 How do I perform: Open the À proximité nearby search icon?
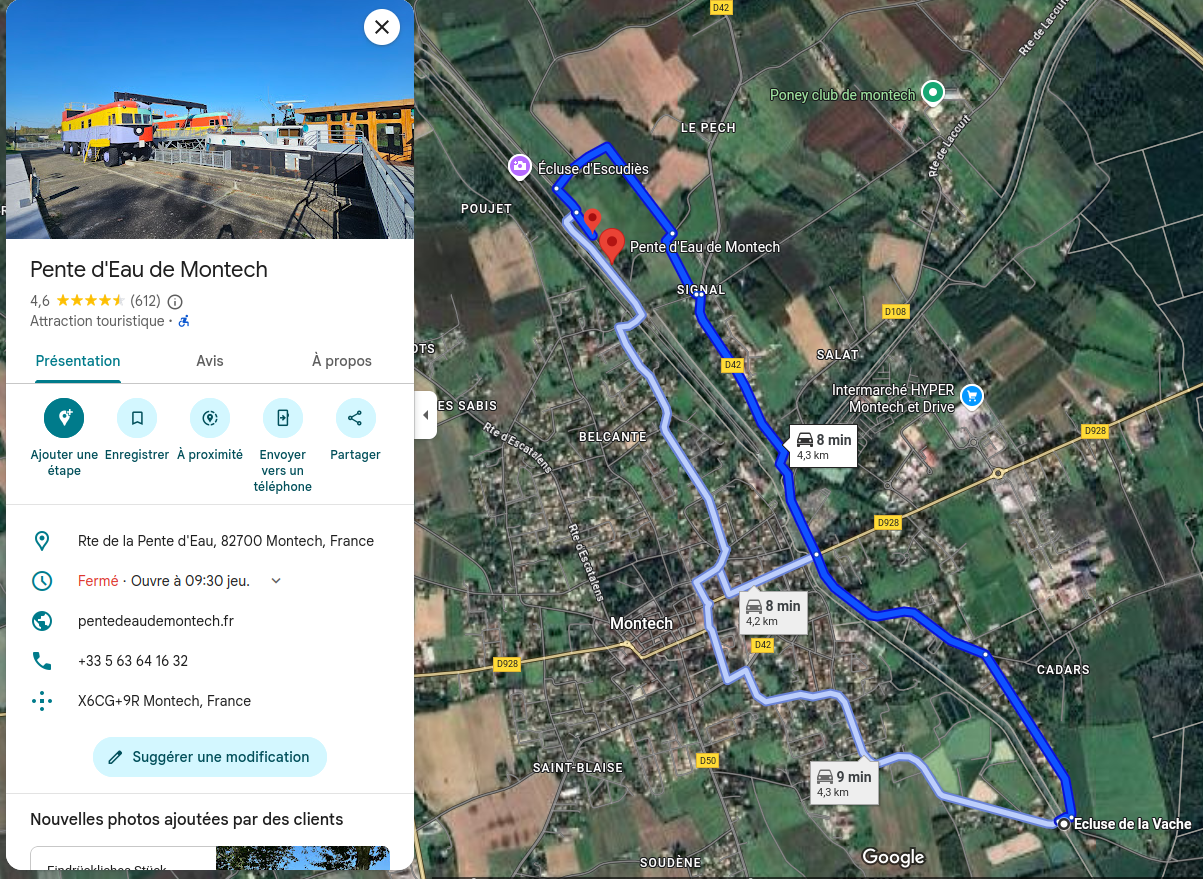click(210, 418)
